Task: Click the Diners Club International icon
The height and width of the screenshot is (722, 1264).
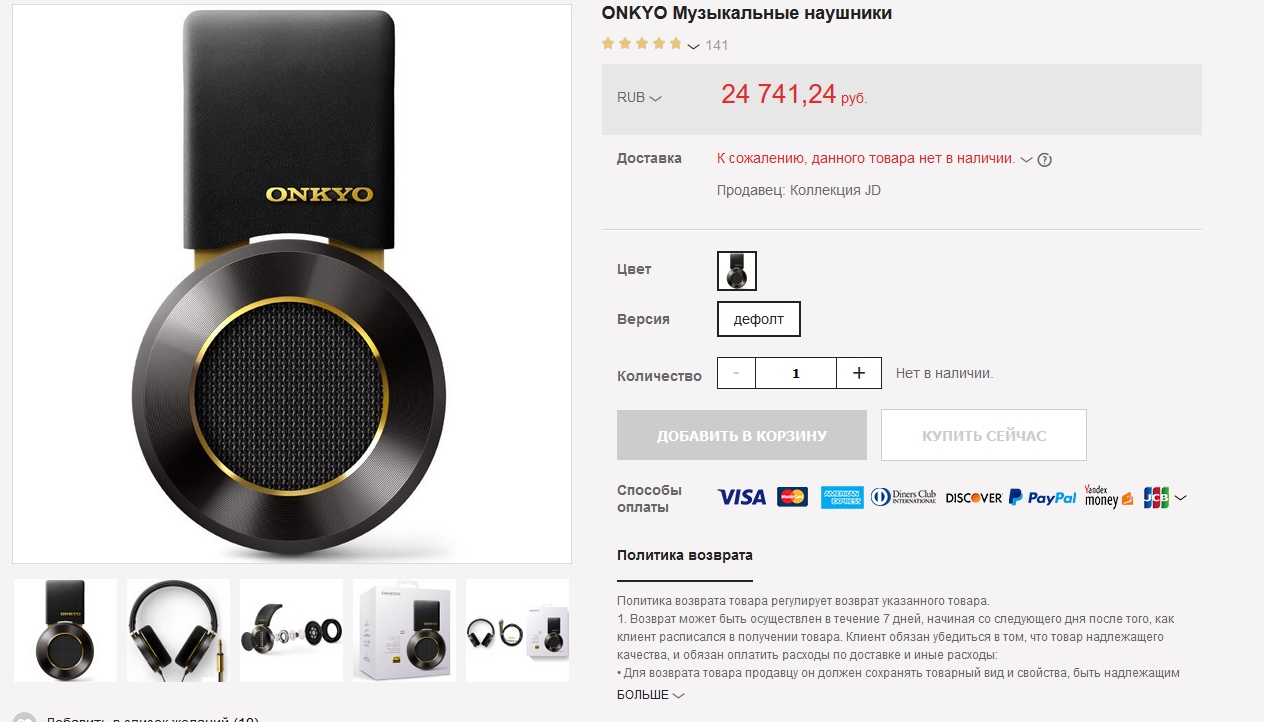Action: [903, 497]
